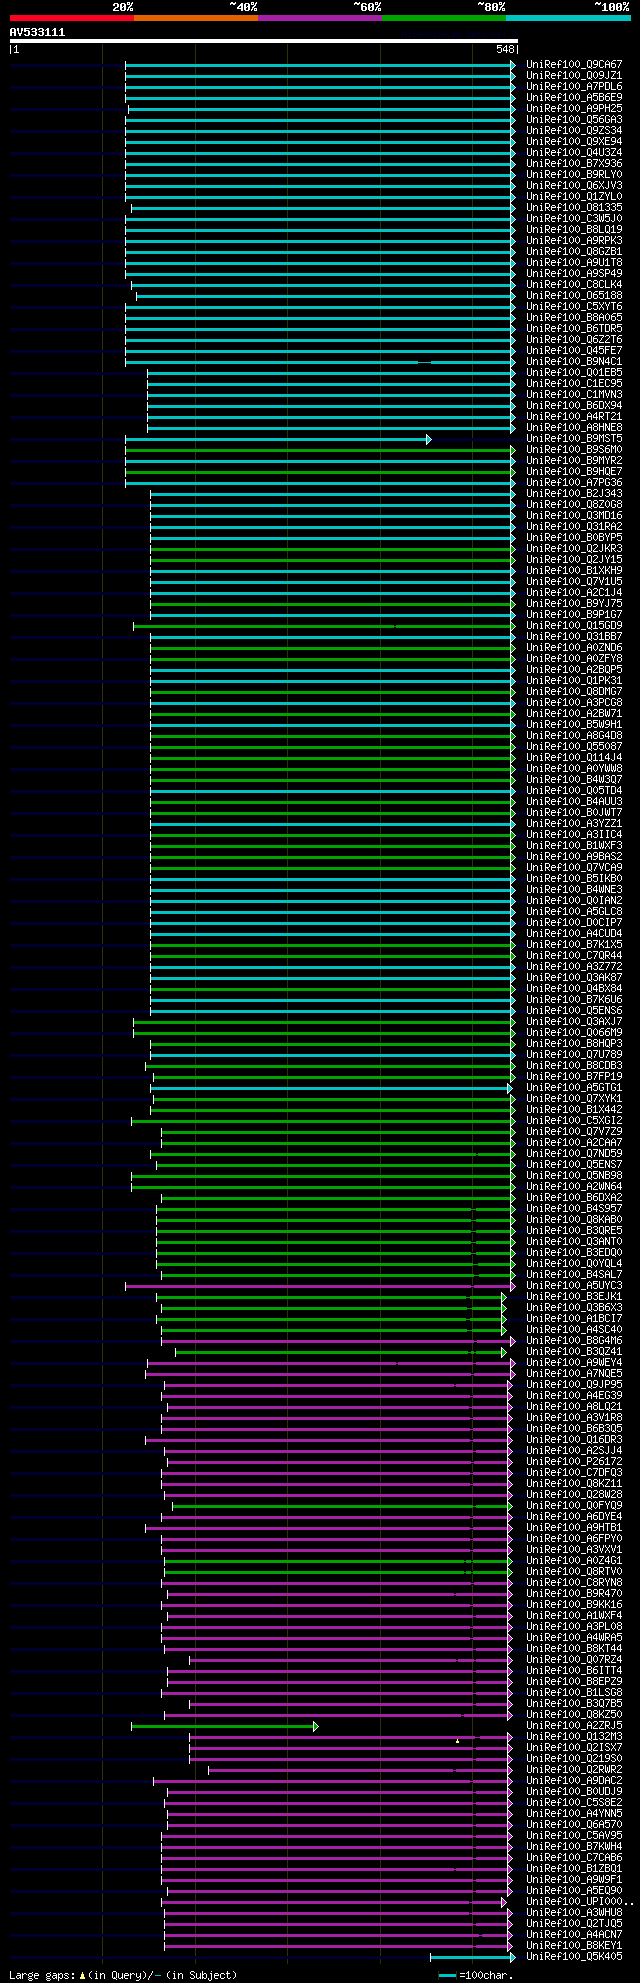Select the UniRef100_A5GTG1 label
Screen dimensions: 640x1983
coord(574,1088)
